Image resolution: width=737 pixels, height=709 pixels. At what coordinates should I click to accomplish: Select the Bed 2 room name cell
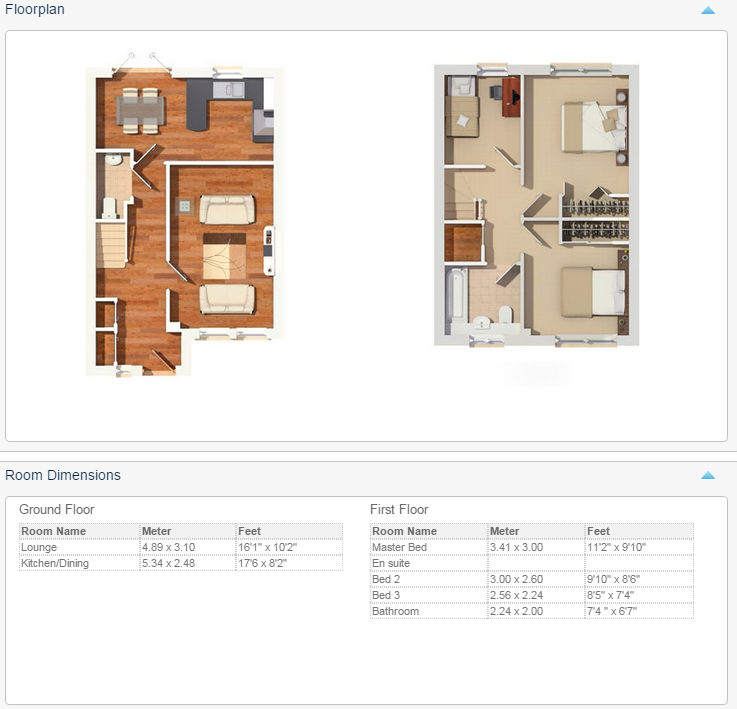pyautogui.click(x=386, y=580)
